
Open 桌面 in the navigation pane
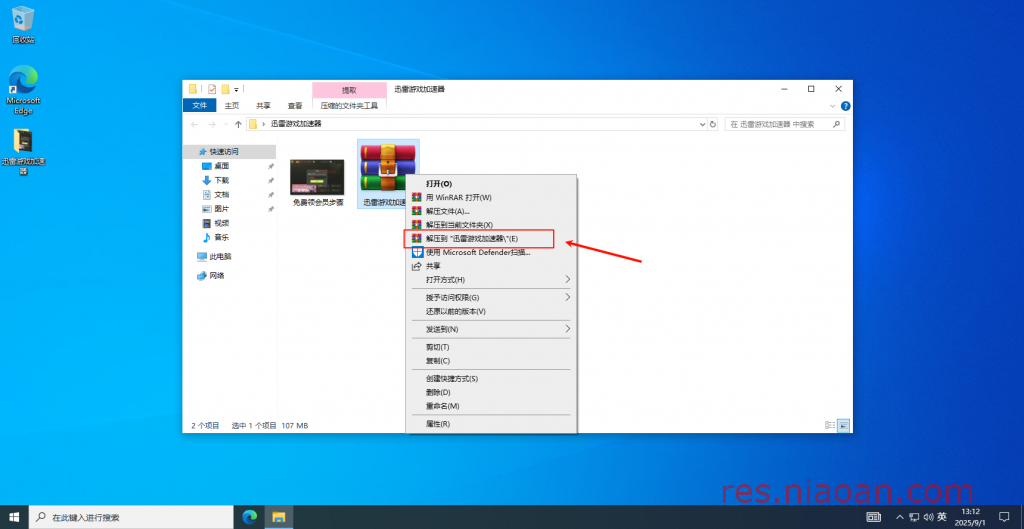(221, 166)
